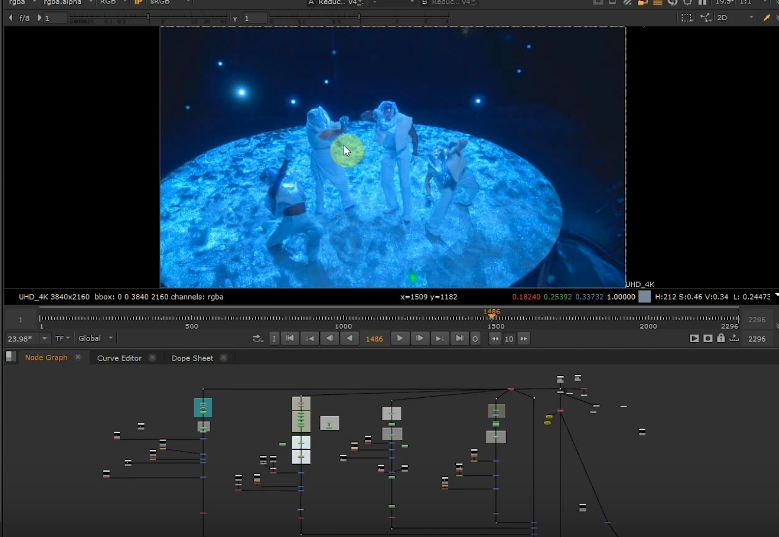This screenshot has width=779, height=537.
Task: Open the Dope Sheet tab
Action: click(x=192, y=358)
